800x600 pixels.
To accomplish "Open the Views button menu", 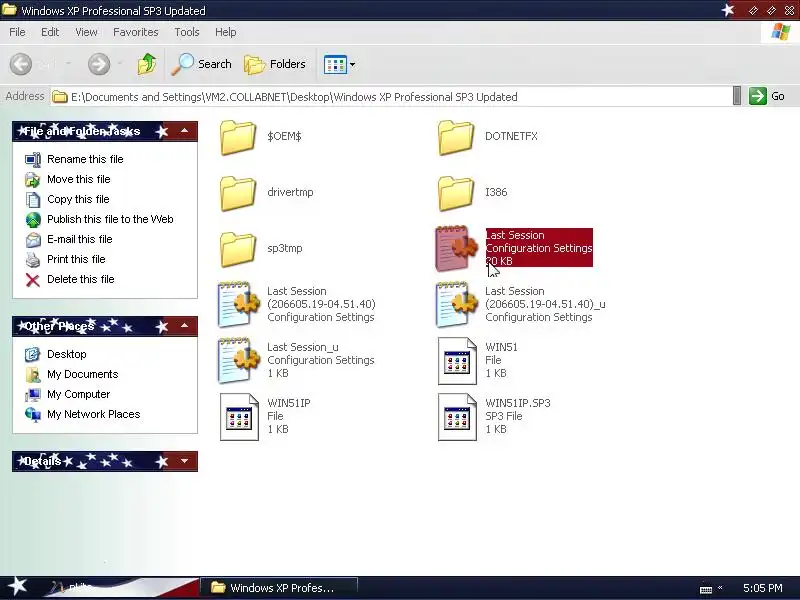I will tap(339, 64).
